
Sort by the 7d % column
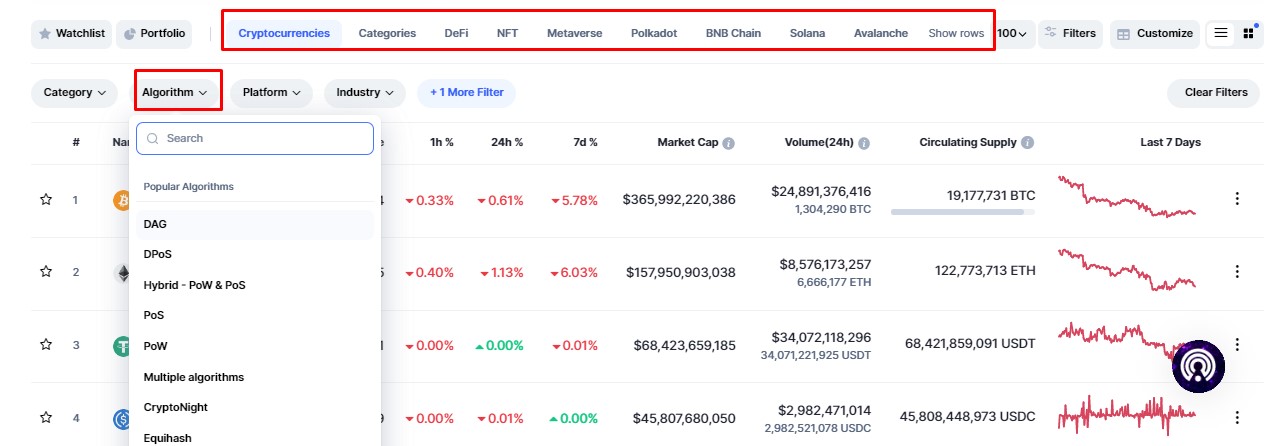586,143
